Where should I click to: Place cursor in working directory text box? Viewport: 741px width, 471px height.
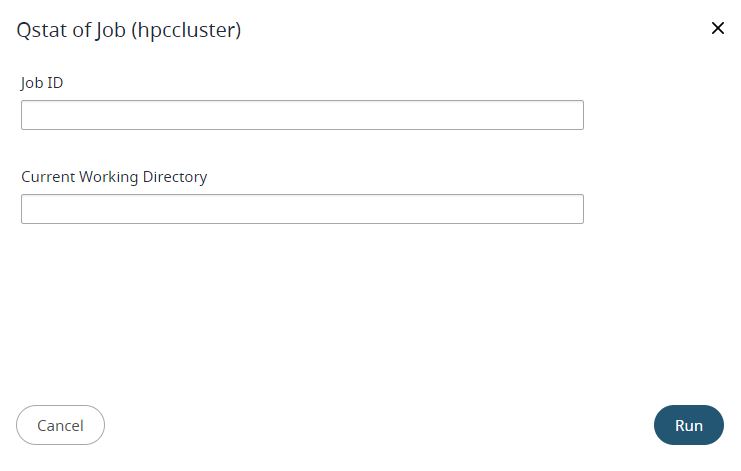pos(302,209)
